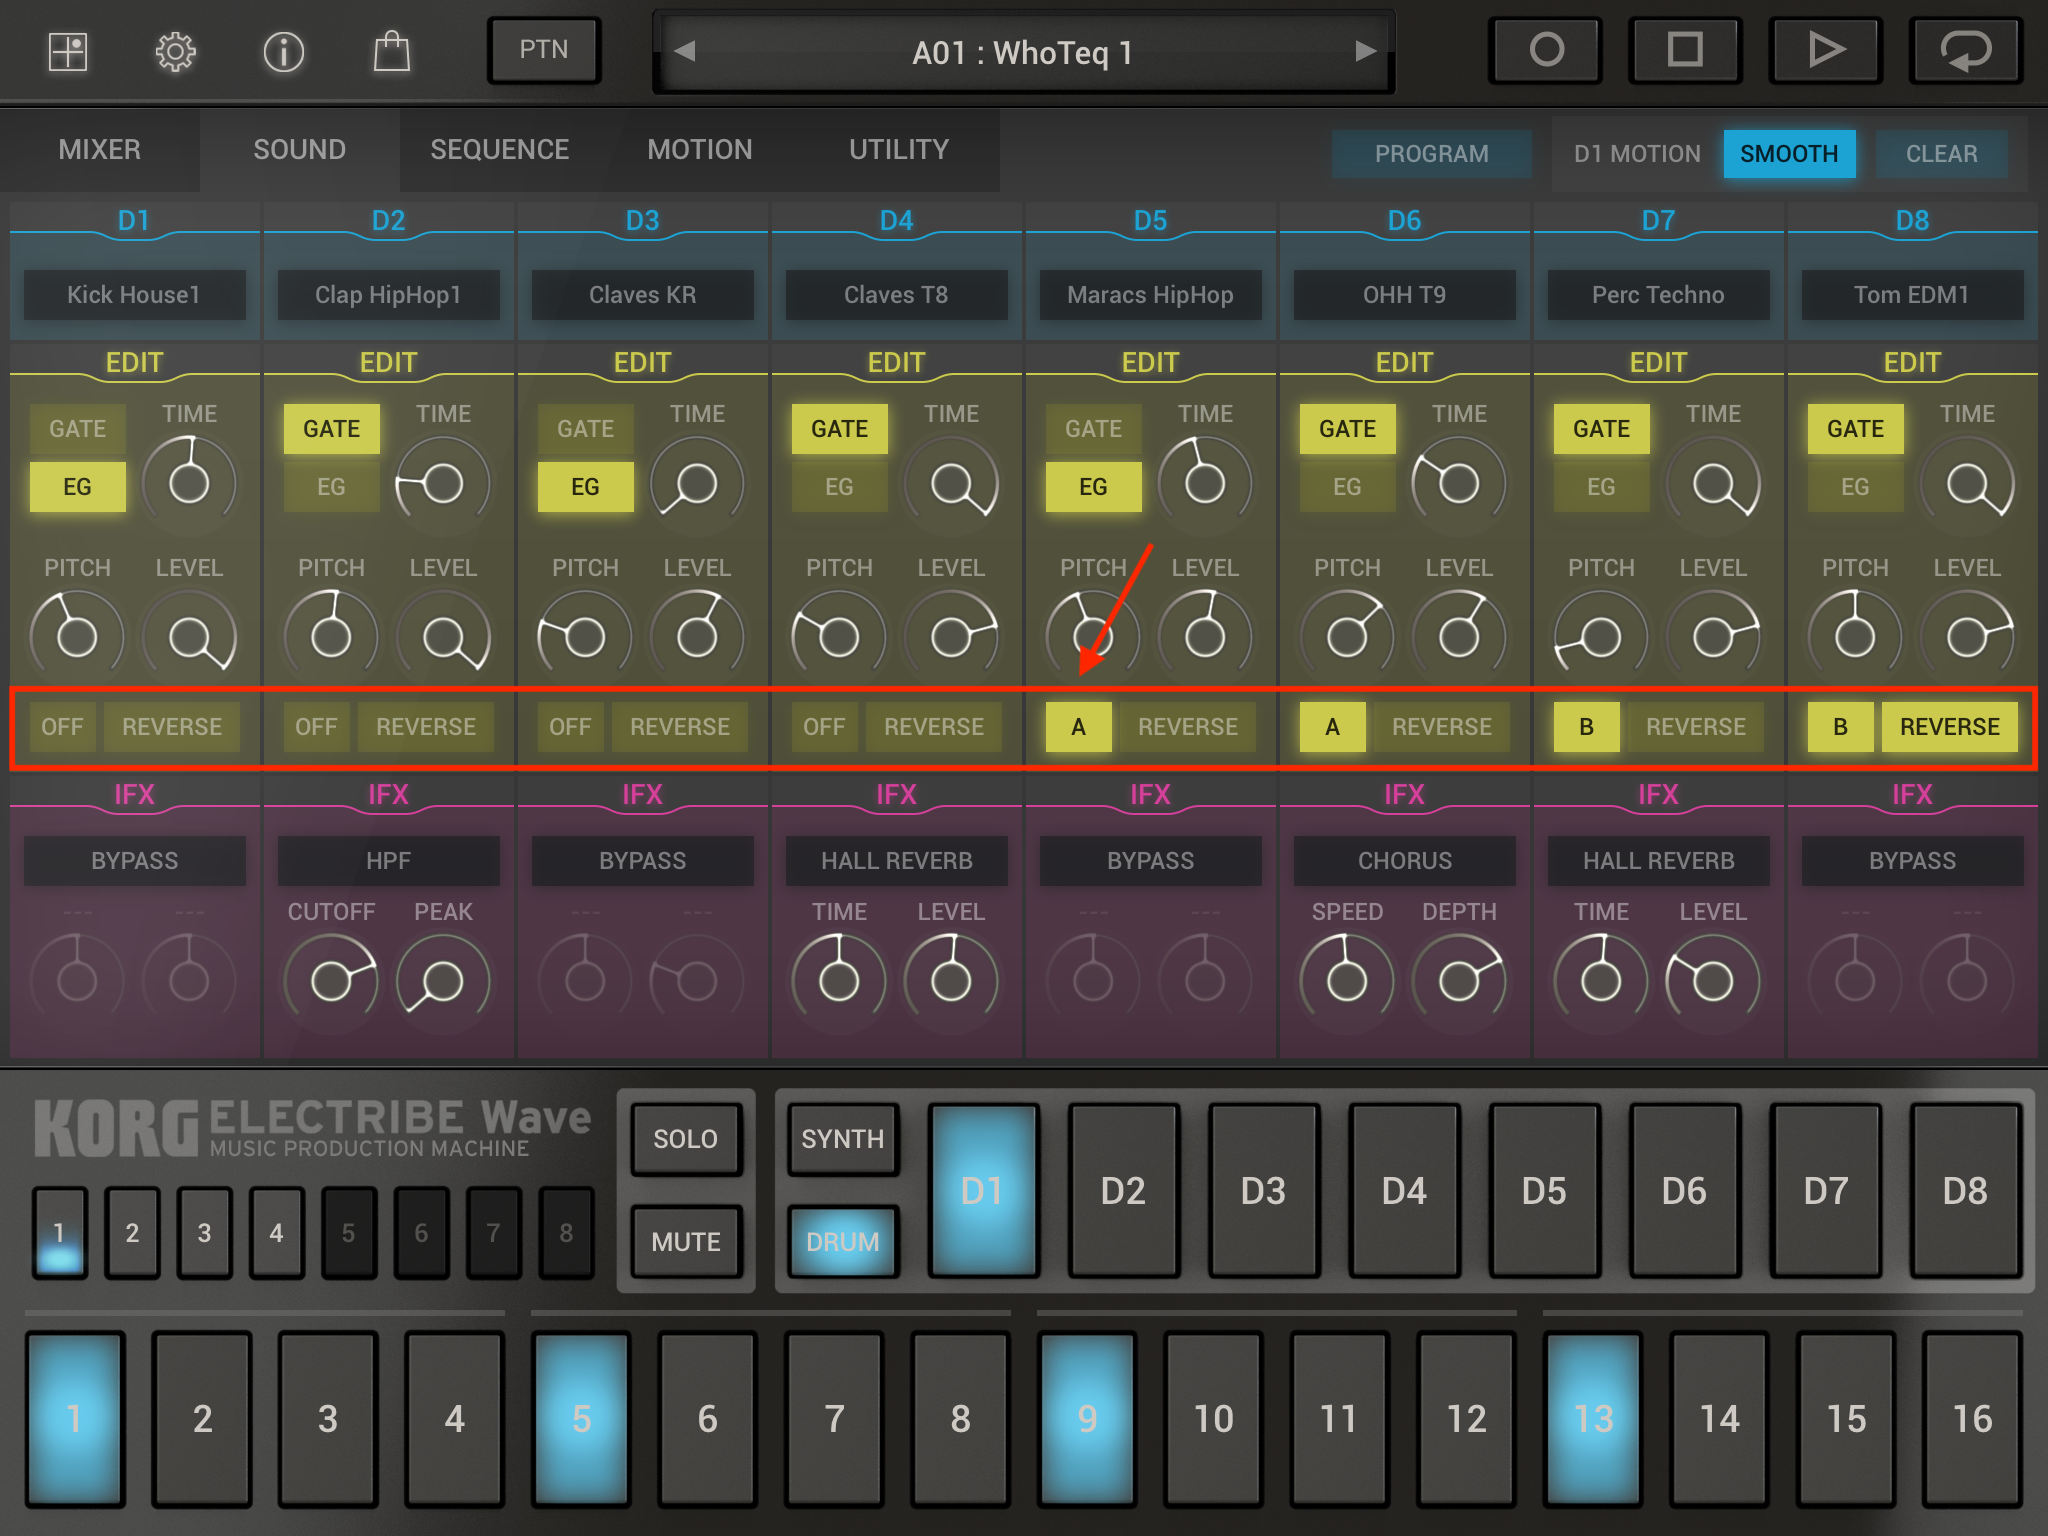
Task: Toggle step 13 in sequencer
Action: click(1593, 1419)
